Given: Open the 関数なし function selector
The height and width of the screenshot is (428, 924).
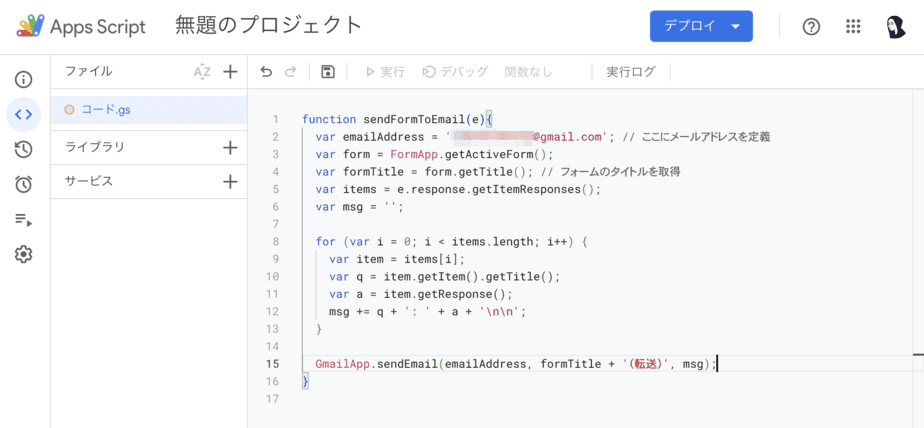Looking at the screenshot, I should pyautogui.click(x=529, y=72).
